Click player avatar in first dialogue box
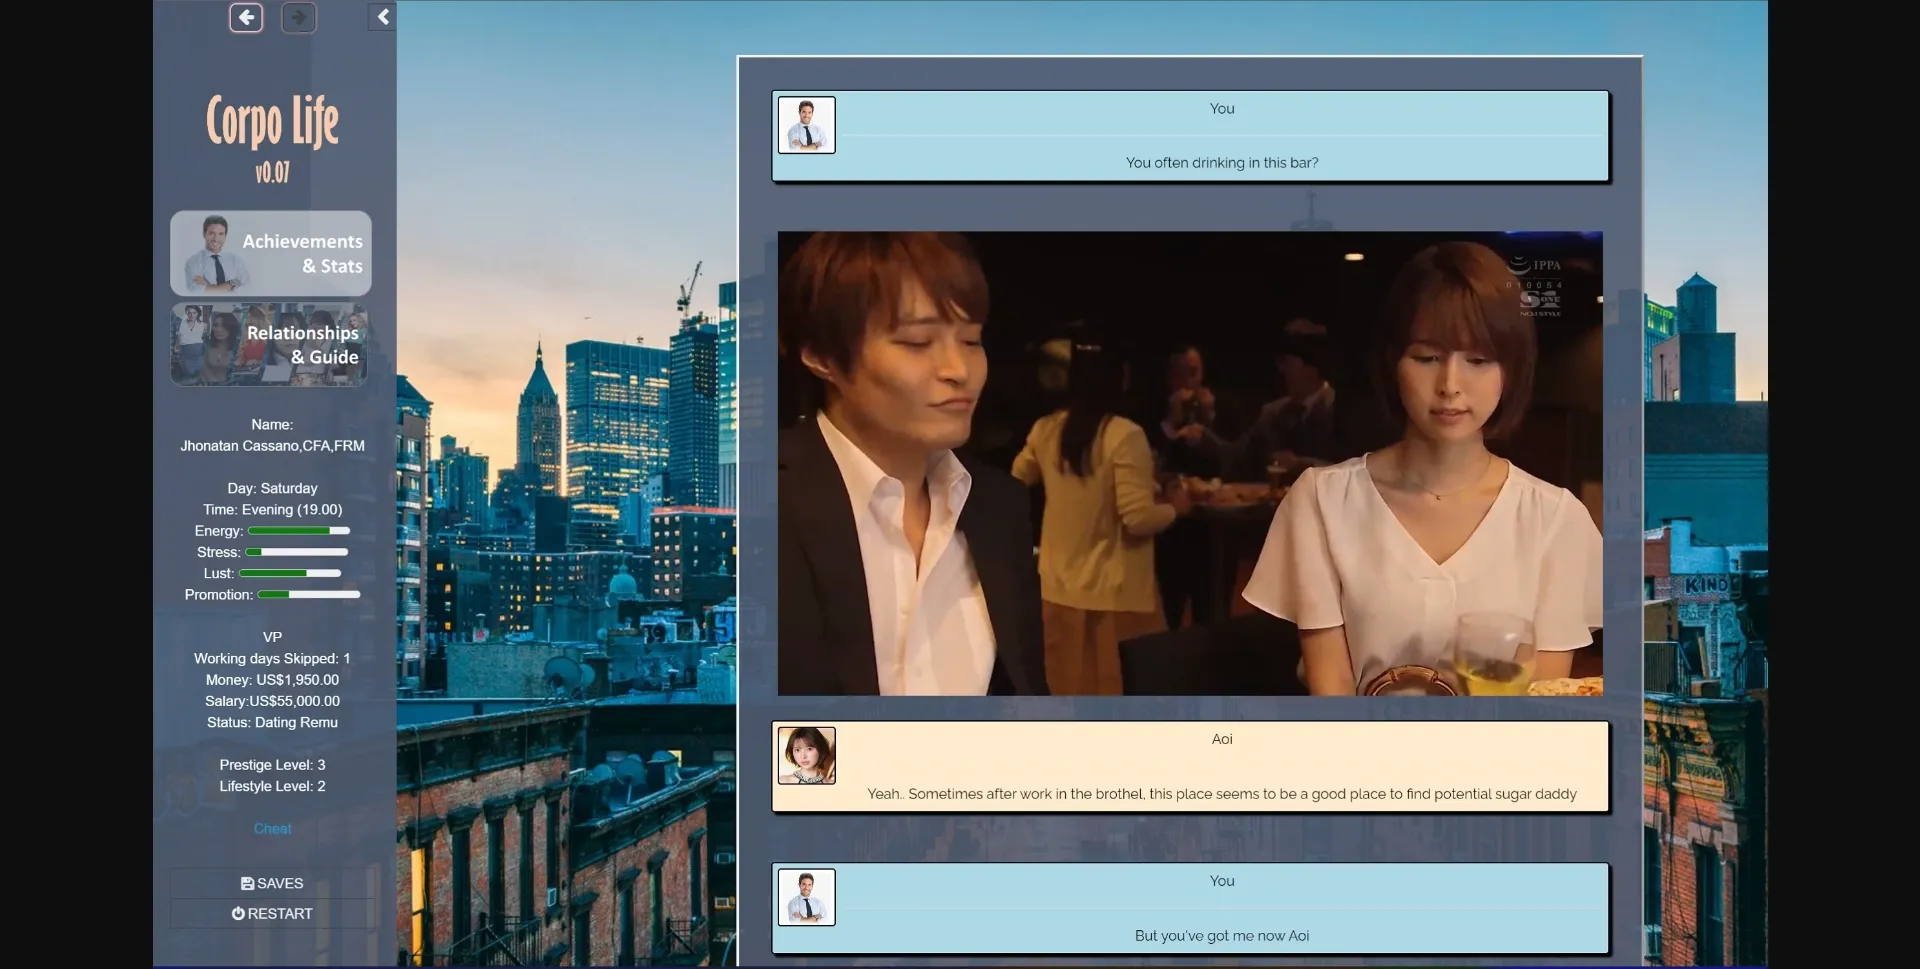This screenshot has height=969, width=1920. [x=806, y=125]
